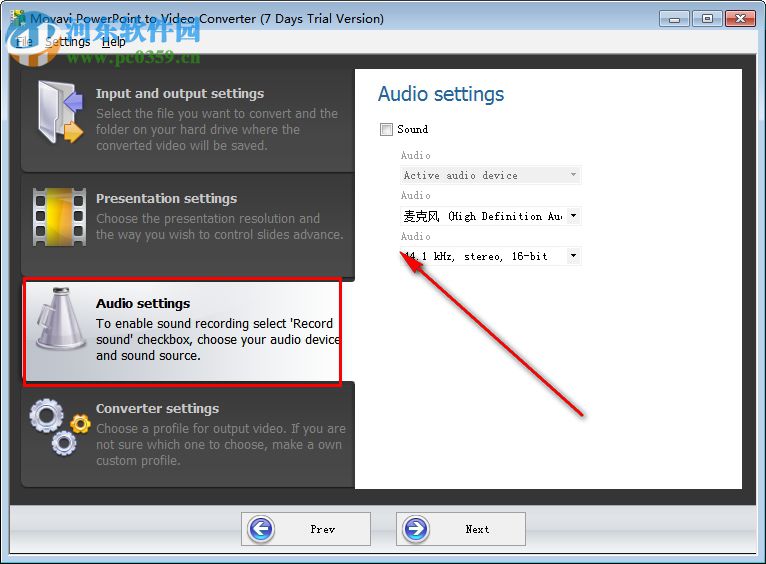Switch to Presentation settings step
766x564 pixels.
pos(188,224)
